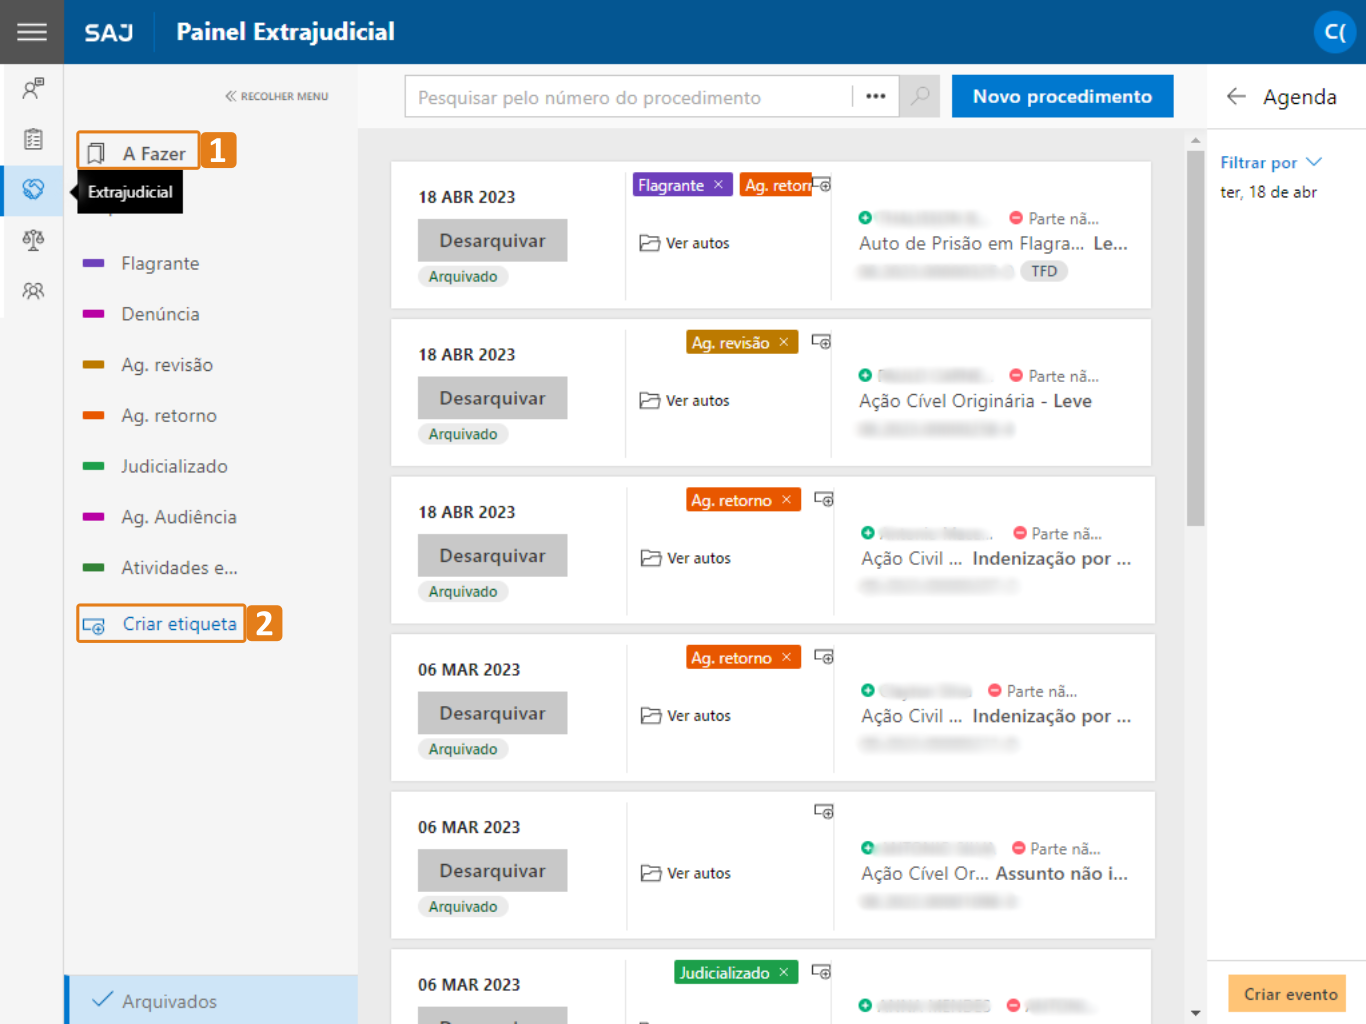Add a tag to the untagged 06 MAR card
Screen dimensions: 1366x1024
[824, 811]
